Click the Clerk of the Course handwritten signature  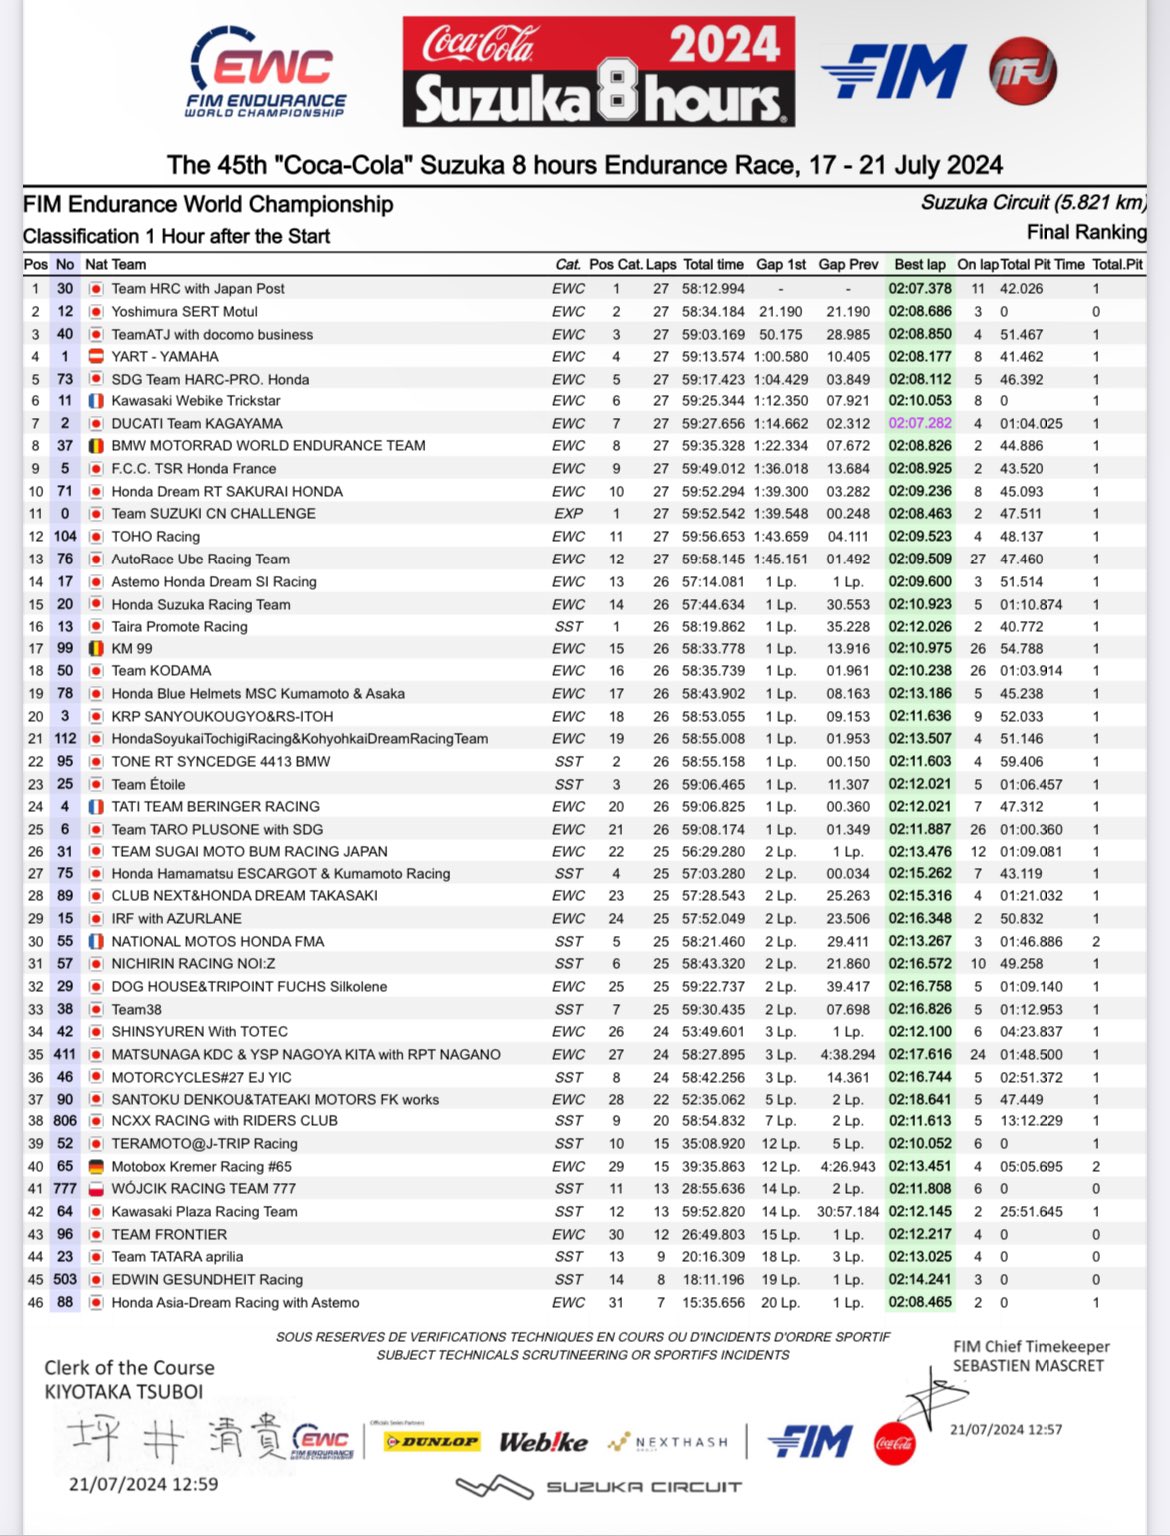coord(175,1439)
